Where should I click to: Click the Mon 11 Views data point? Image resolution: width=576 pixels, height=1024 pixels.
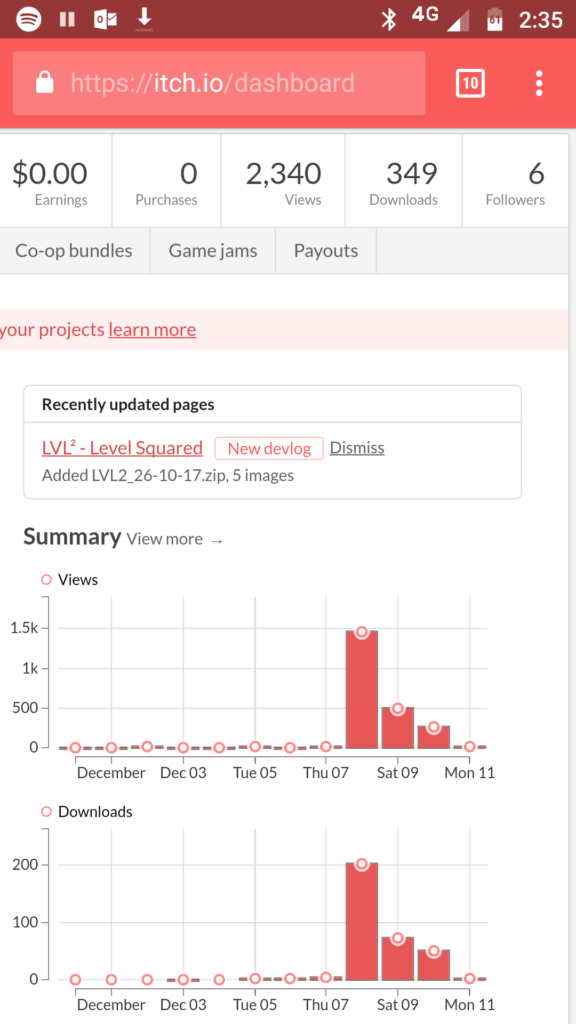470,746
